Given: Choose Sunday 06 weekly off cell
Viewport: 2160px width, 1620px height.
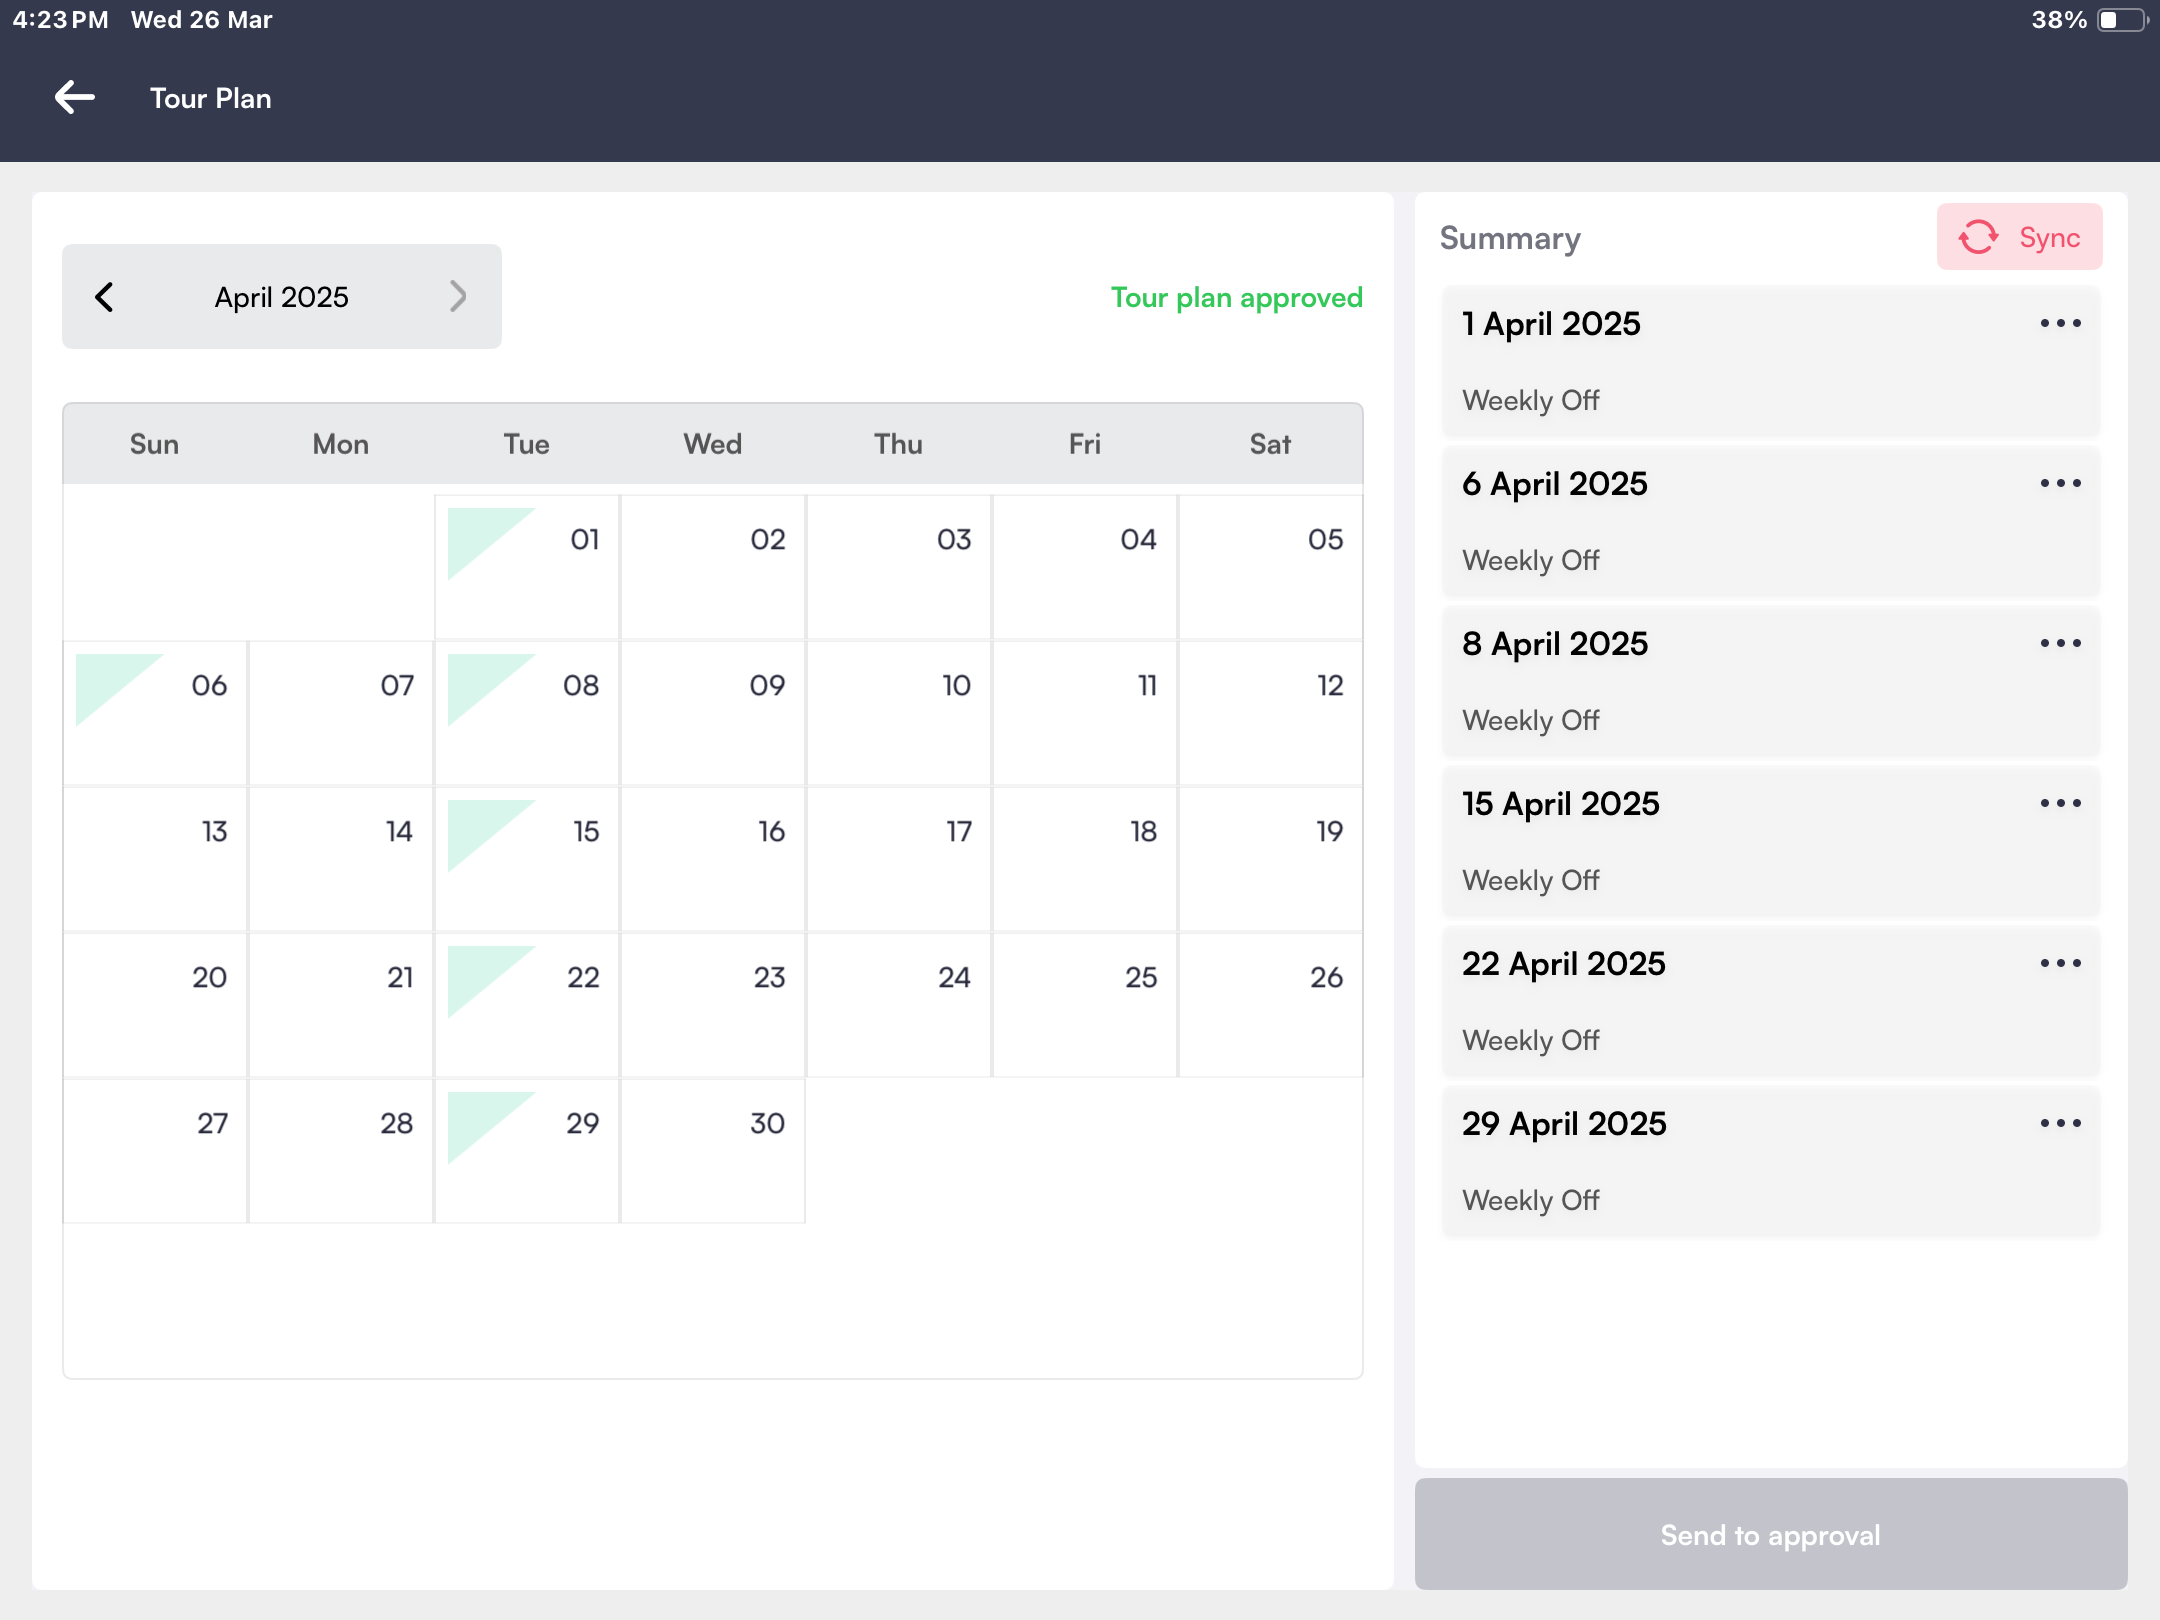Looking at the screenshot, I should tap(155, 713).
